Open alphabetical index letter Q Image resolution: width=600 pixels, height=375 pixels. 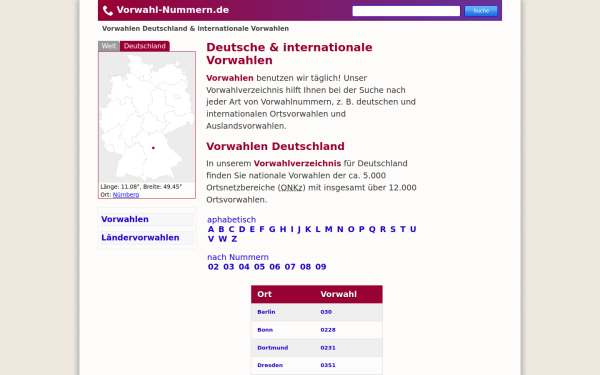click(x=372, y=229)
